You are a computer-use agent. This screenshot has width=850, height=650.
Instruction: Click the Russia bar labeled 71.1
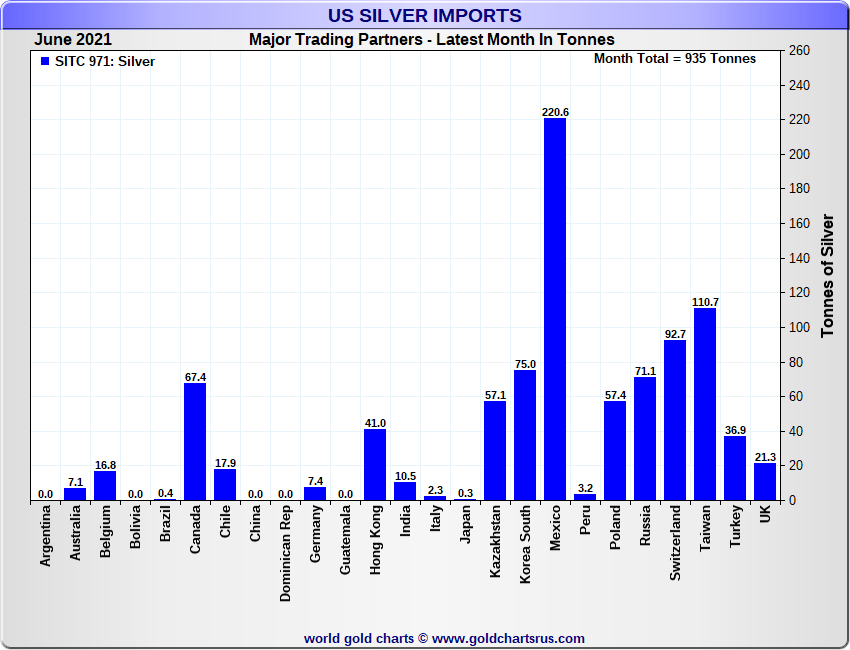[645, 438]
